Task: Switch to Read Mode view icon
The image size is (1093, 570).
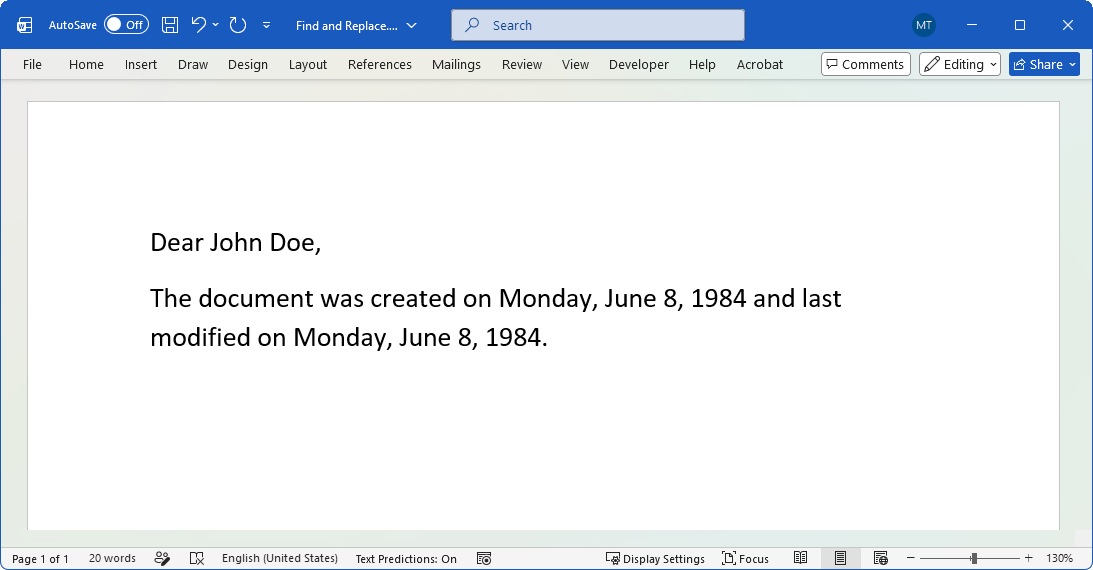Action: [x=800, y=558]
